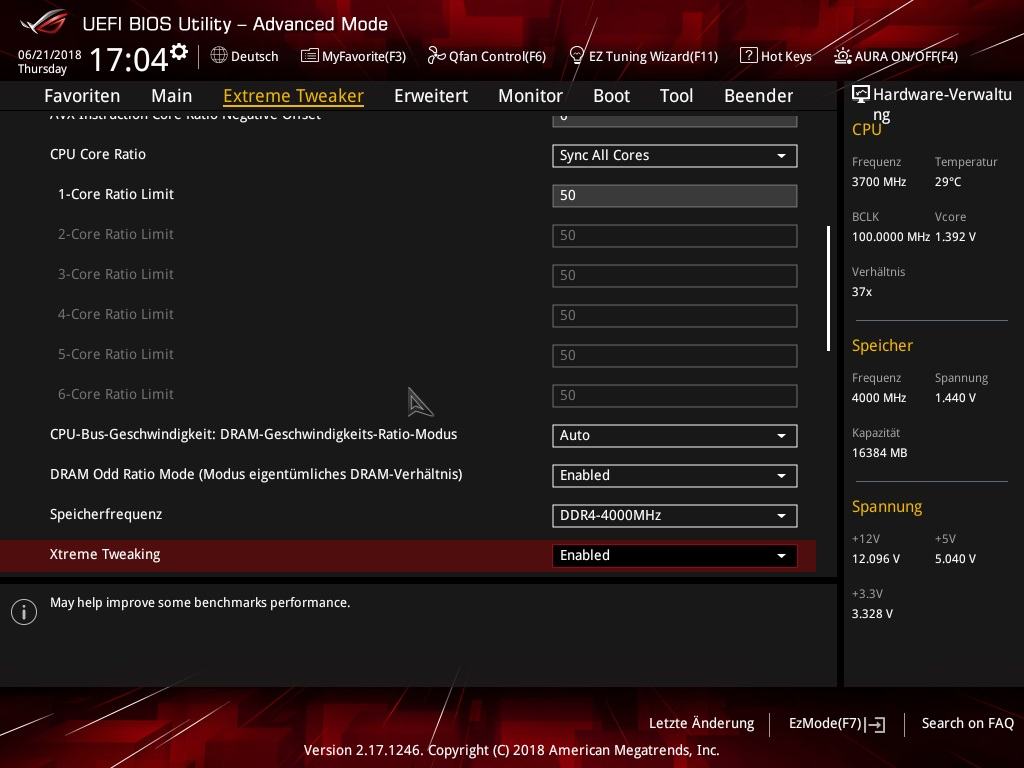Image resolution: width=1024 pixels, height=768 pixels.
Task: Click the 5-Core Ratio Limit field
Action: (x=675, y=355)
